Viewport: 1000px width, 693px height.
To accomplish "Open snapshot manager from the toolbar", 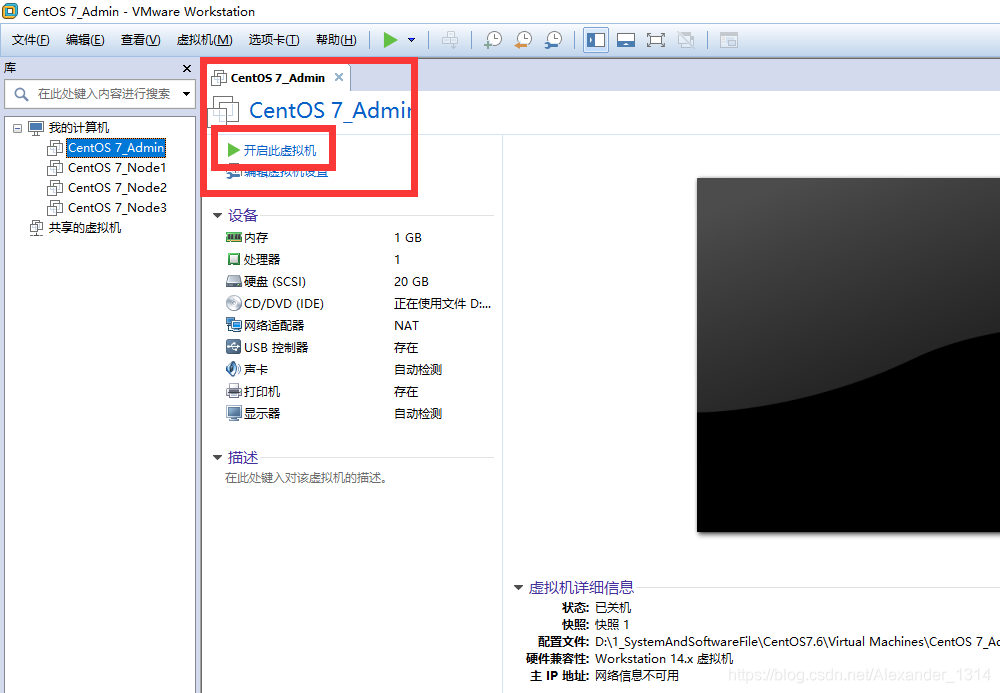I will coord(554,40).
